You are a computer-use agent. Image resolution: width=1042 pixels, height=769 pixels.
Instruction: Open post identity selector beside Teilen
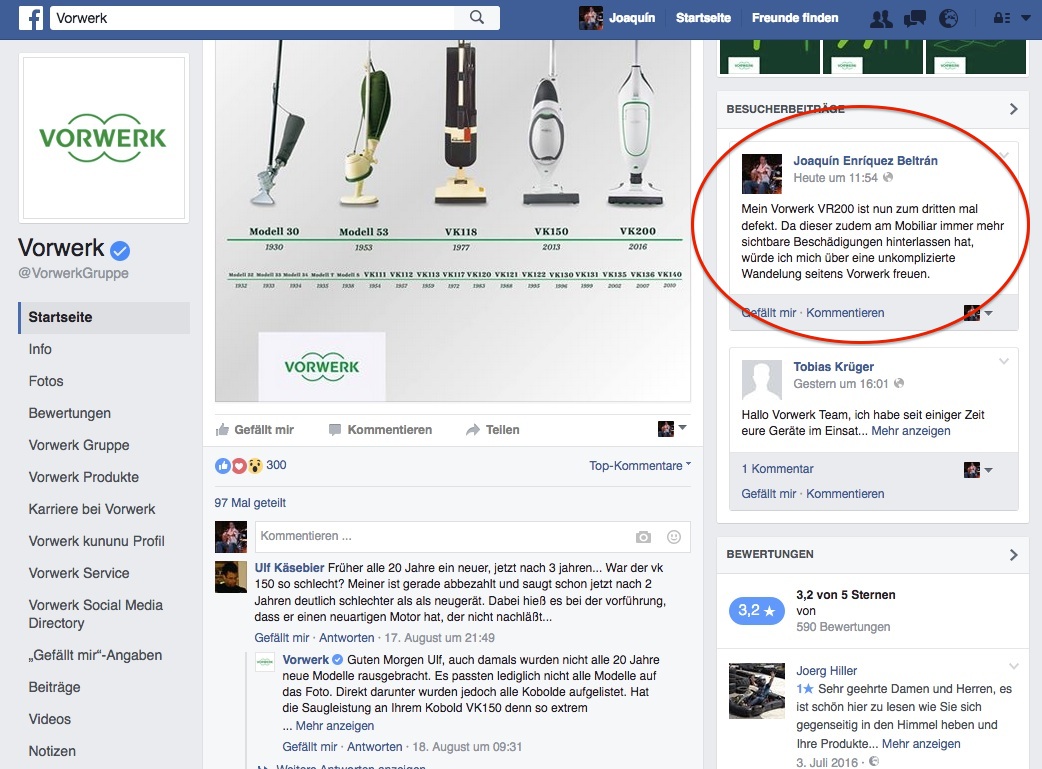click(x=672, y=429)
